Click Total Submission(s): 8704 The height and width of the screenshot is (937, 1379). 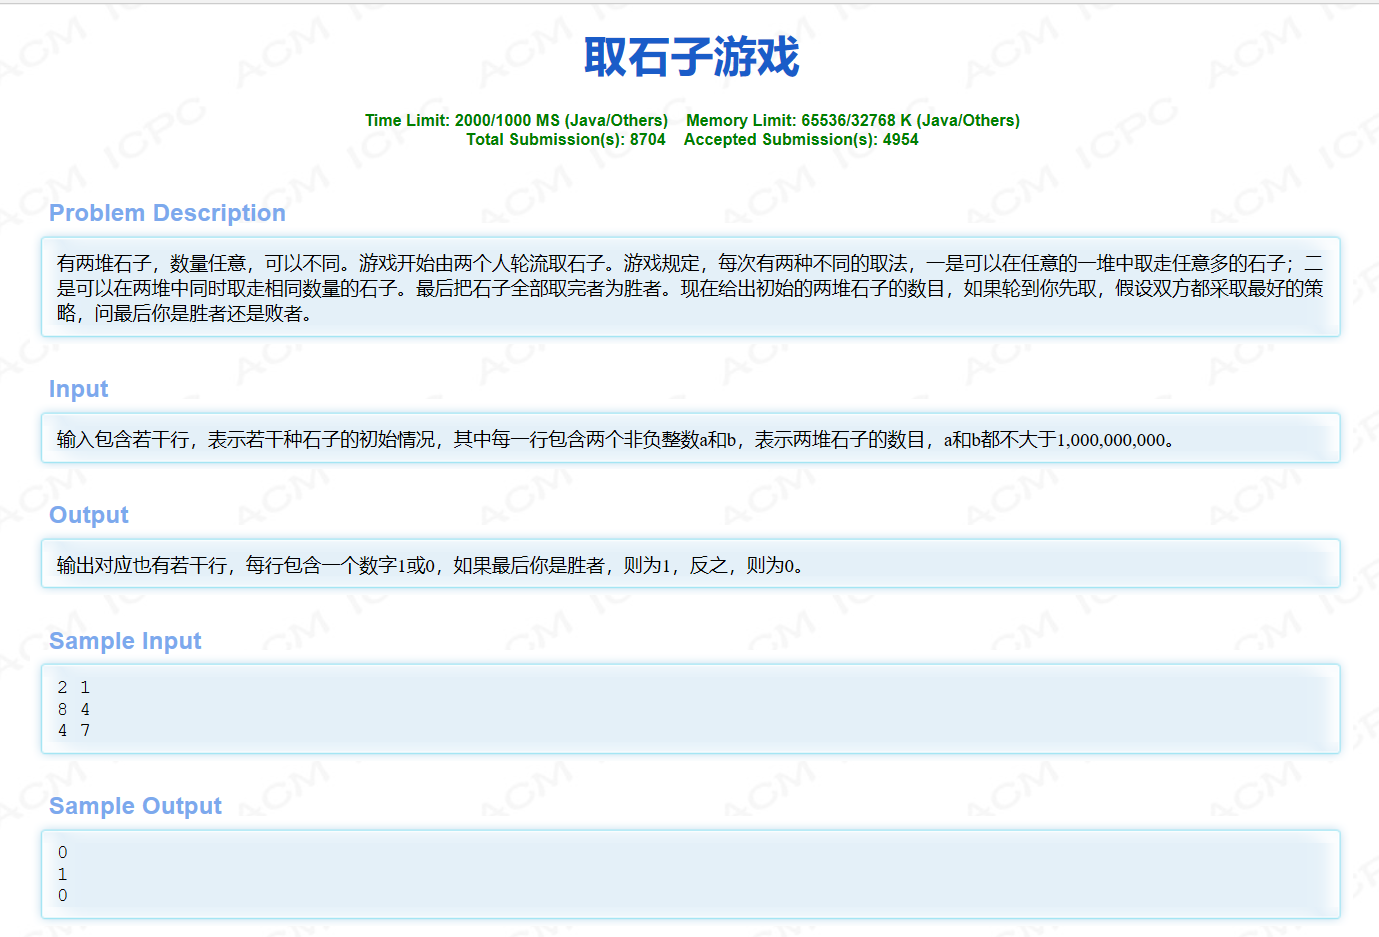tap(565, 139)
